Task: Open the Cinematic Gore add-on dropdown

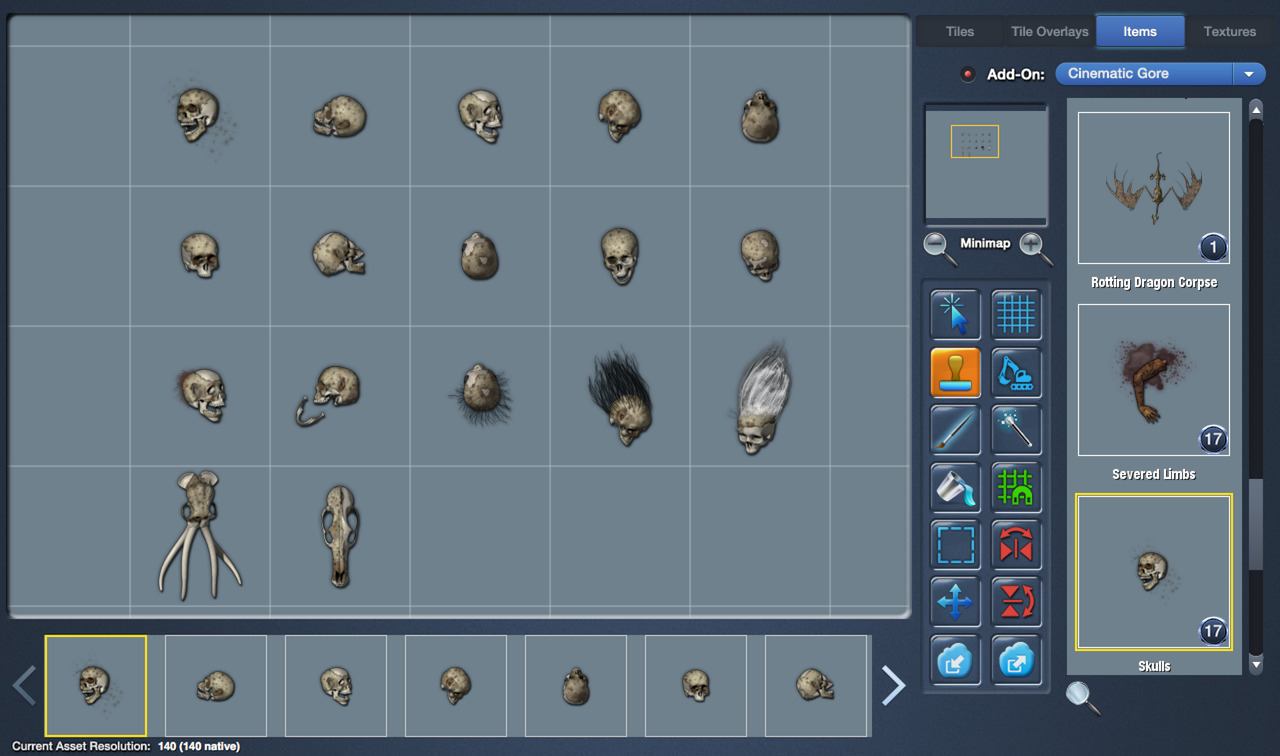Action: [1160, 74]
